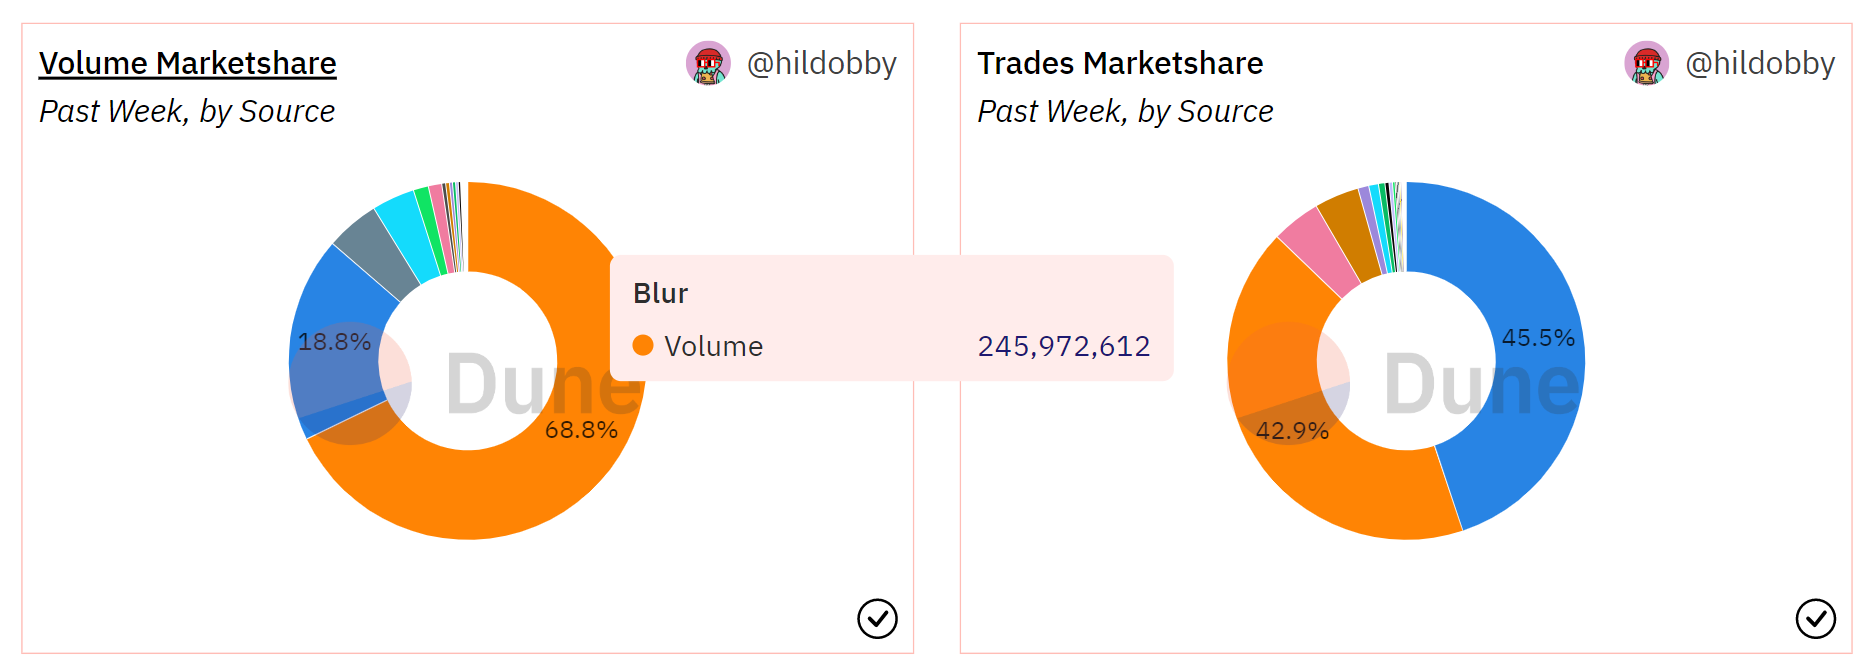Click the checkmark icon on Trades Marketshare card
The height and width of the screenshot is (670, 1871).
coord(1815,618)
